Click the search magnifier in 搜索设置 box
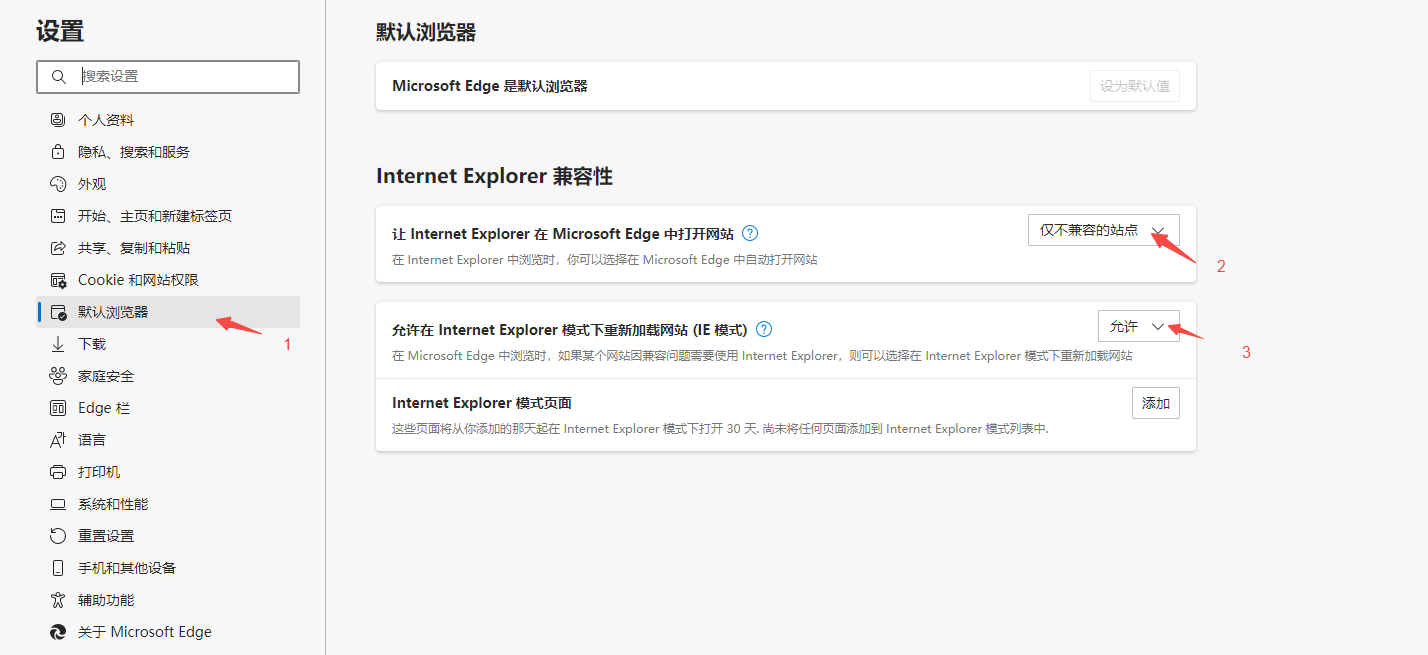The width and height of the screenshot is (1428, 655). [x=57, y=76]
